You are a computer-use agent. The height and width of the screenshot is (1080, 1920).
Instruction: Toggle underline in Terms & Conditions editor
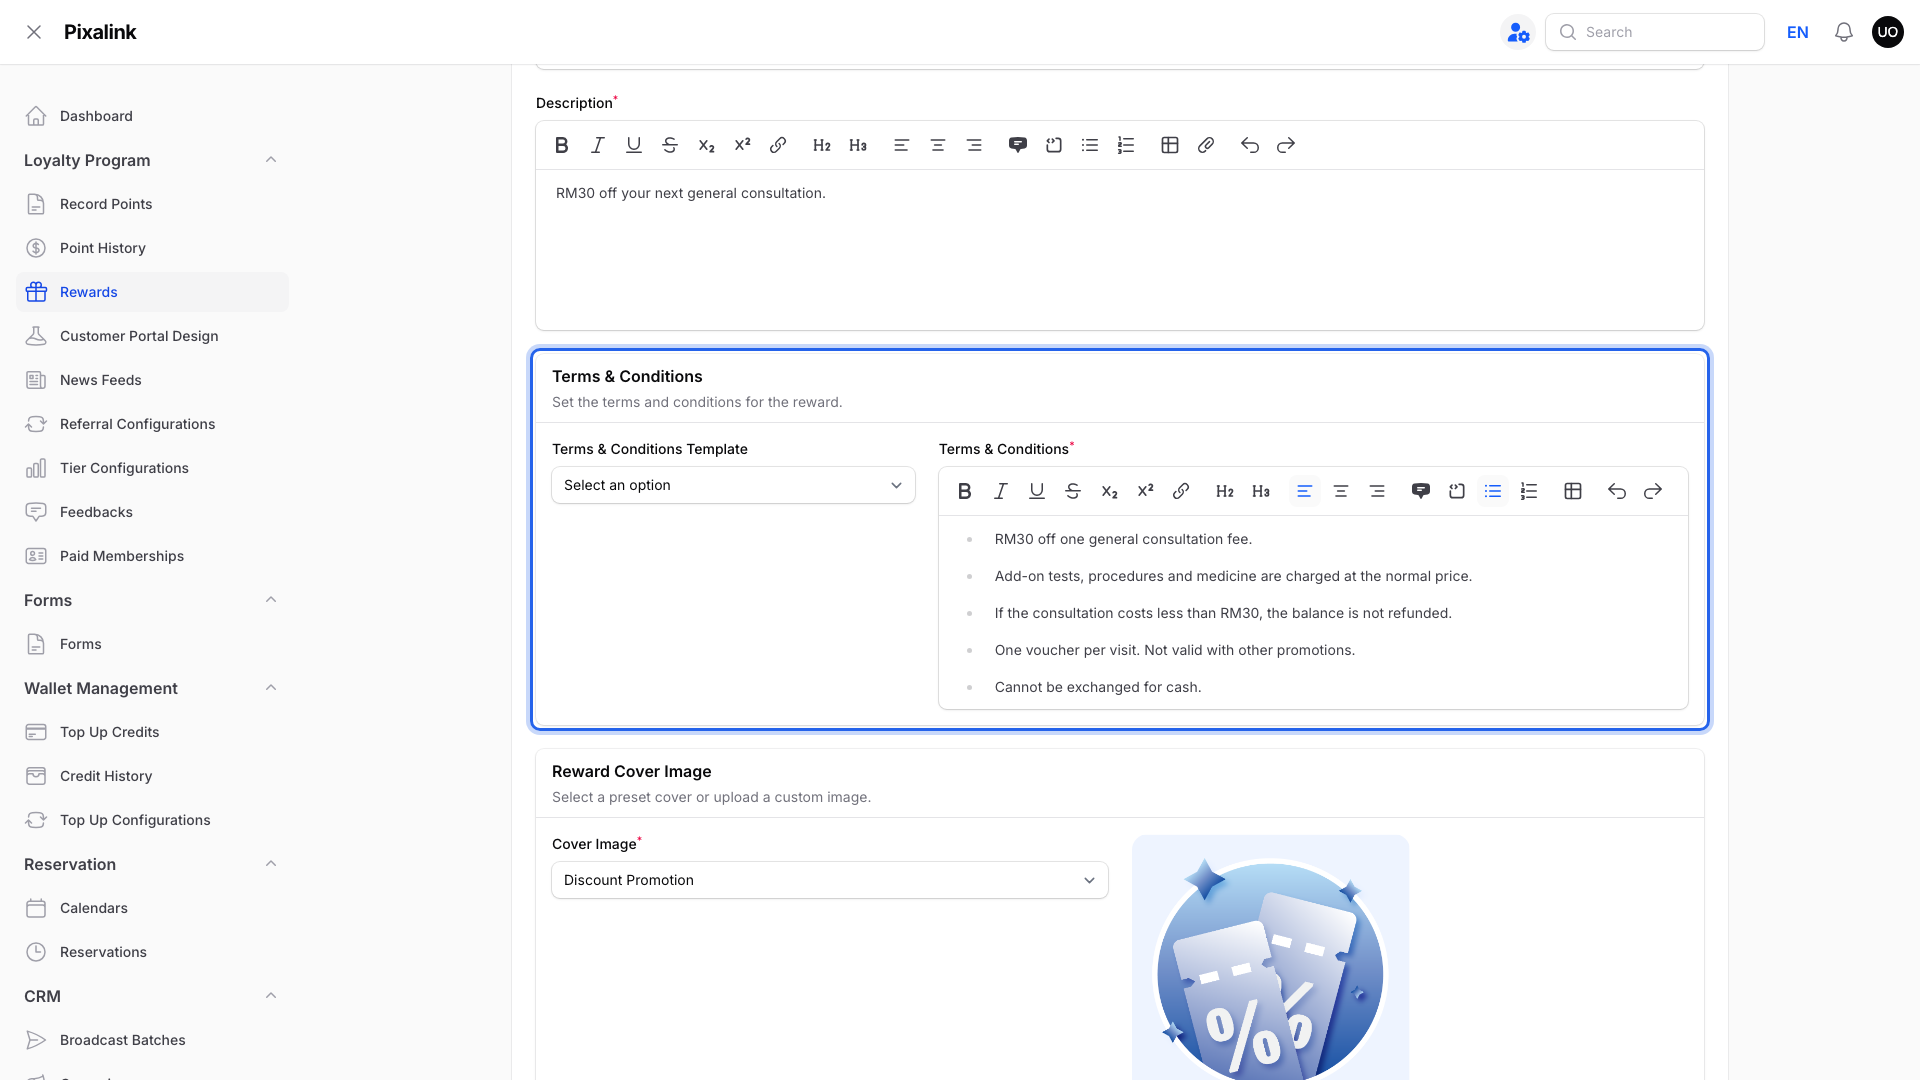coord(1037,491)
